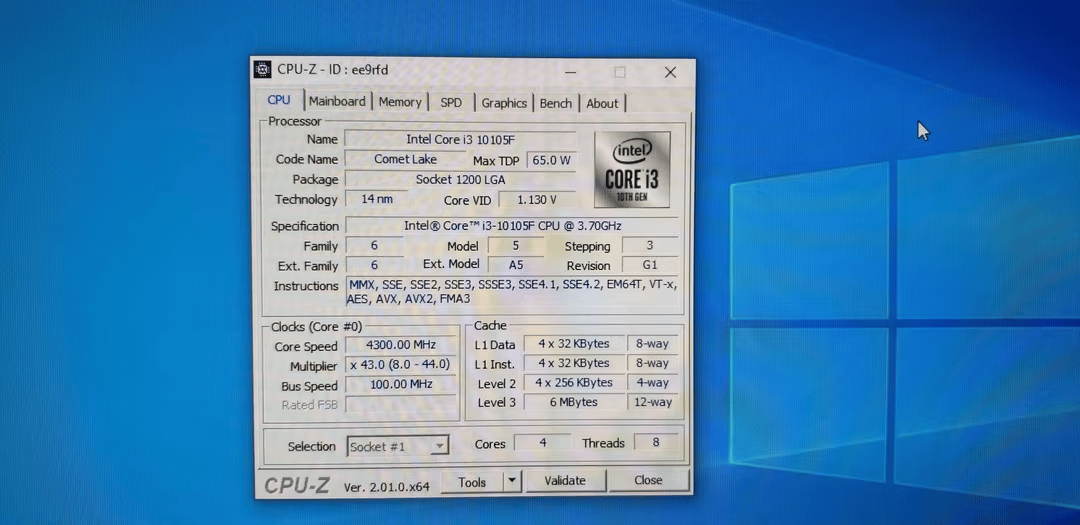The width and height of the screenshot is (1080, 525).
Task: Select the Multiplier value x 43.0 (8.0 - 44.0)
Action: click(x=401, y=364)
